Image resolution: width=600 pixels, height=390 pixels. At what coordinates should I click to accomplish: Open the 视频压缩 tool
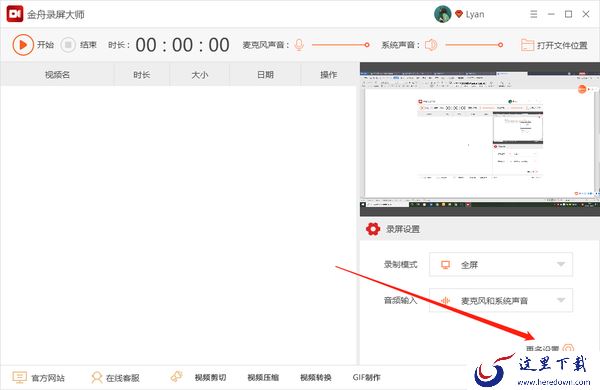pyautogui.click(x=263, y=378)
